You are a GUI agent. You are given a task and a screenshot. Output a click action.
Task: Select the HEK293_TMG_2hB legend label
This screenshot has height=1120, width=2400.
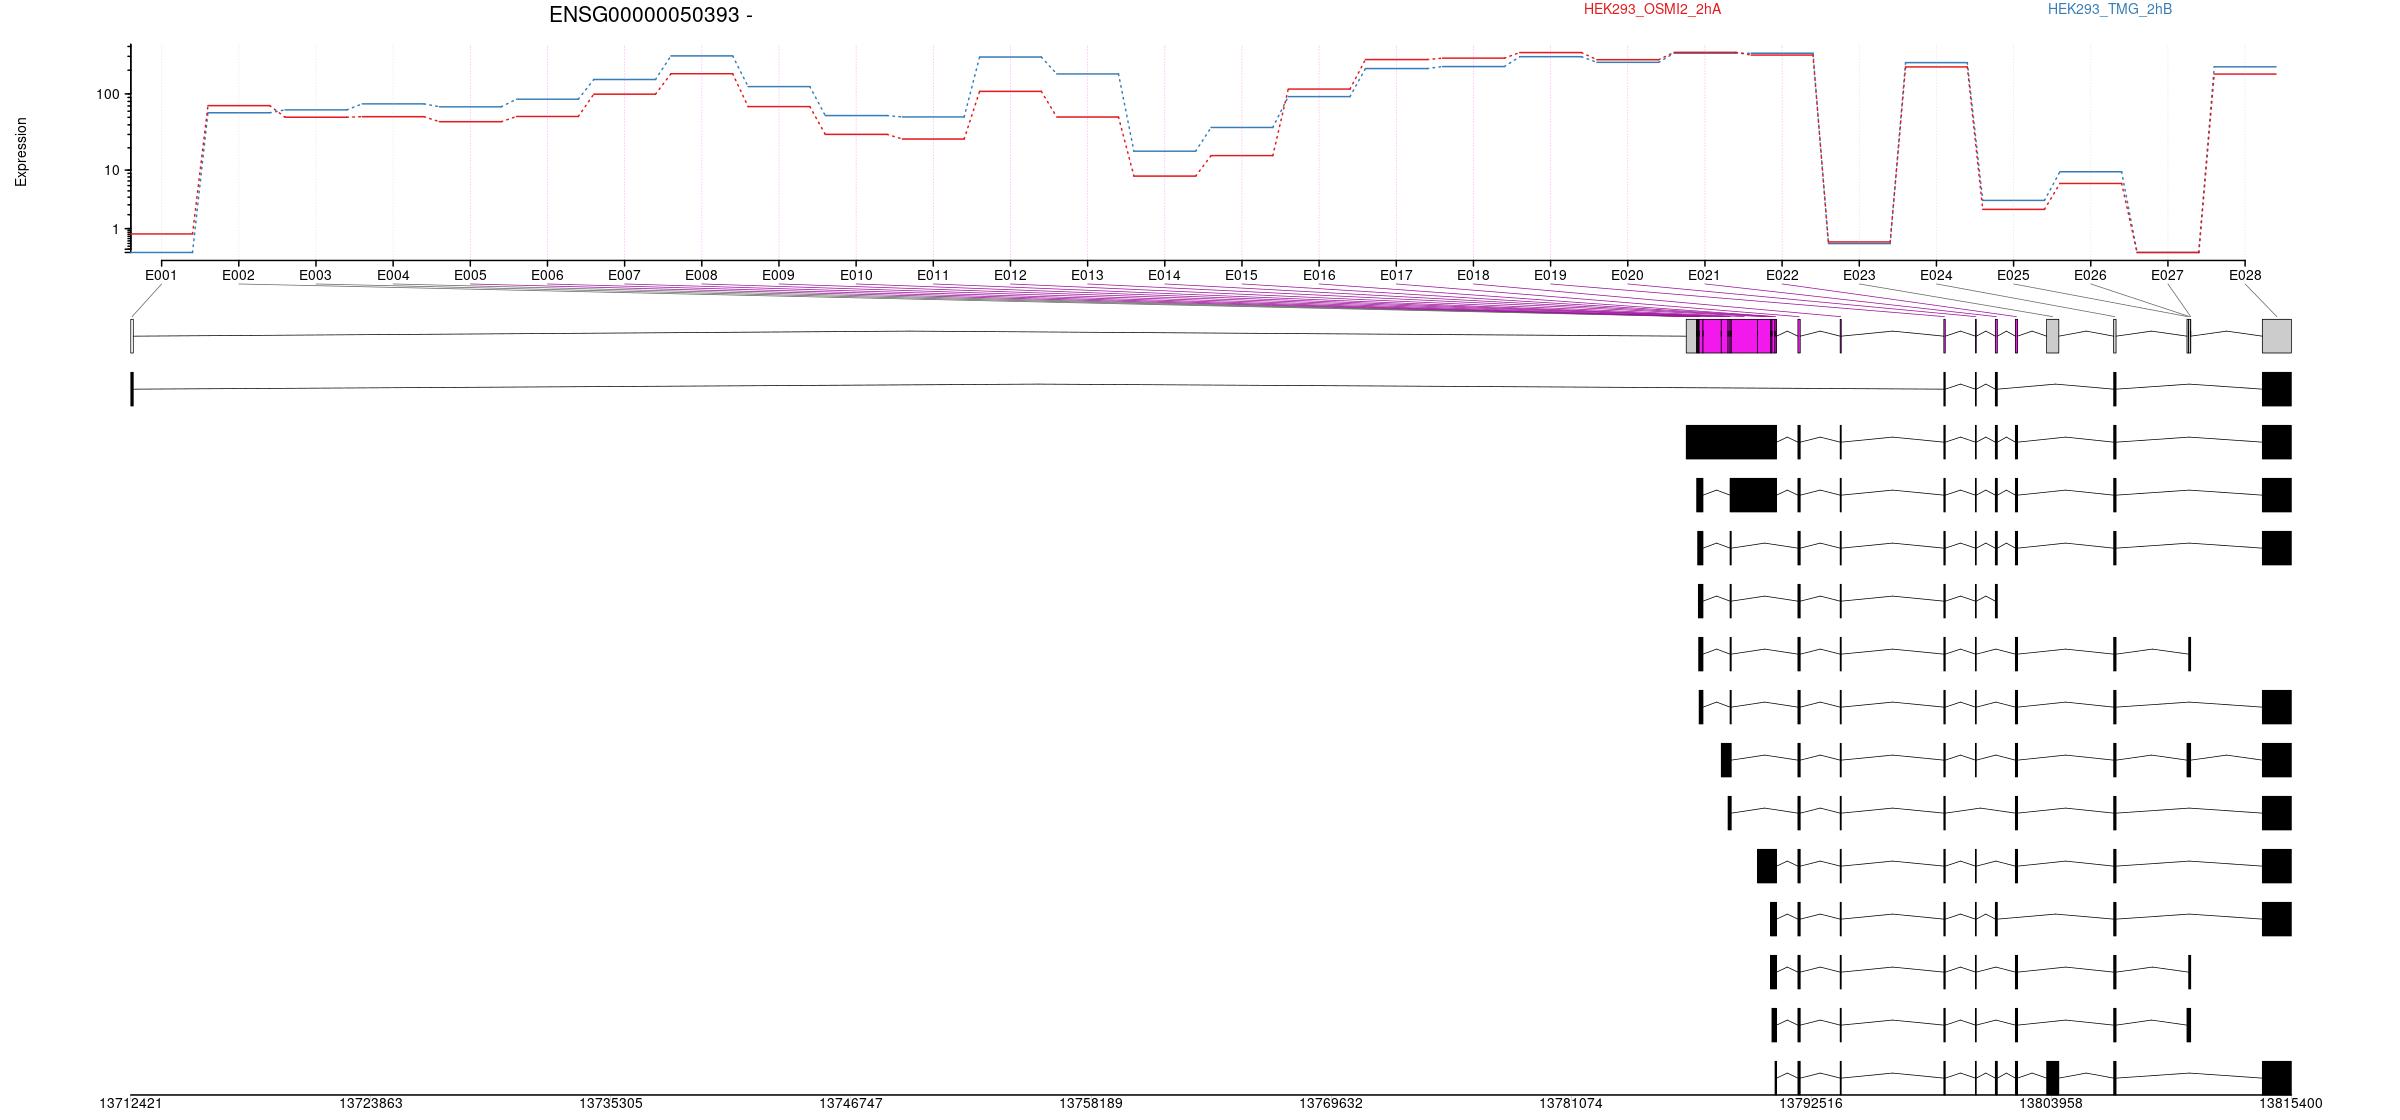pos(2110,9)
